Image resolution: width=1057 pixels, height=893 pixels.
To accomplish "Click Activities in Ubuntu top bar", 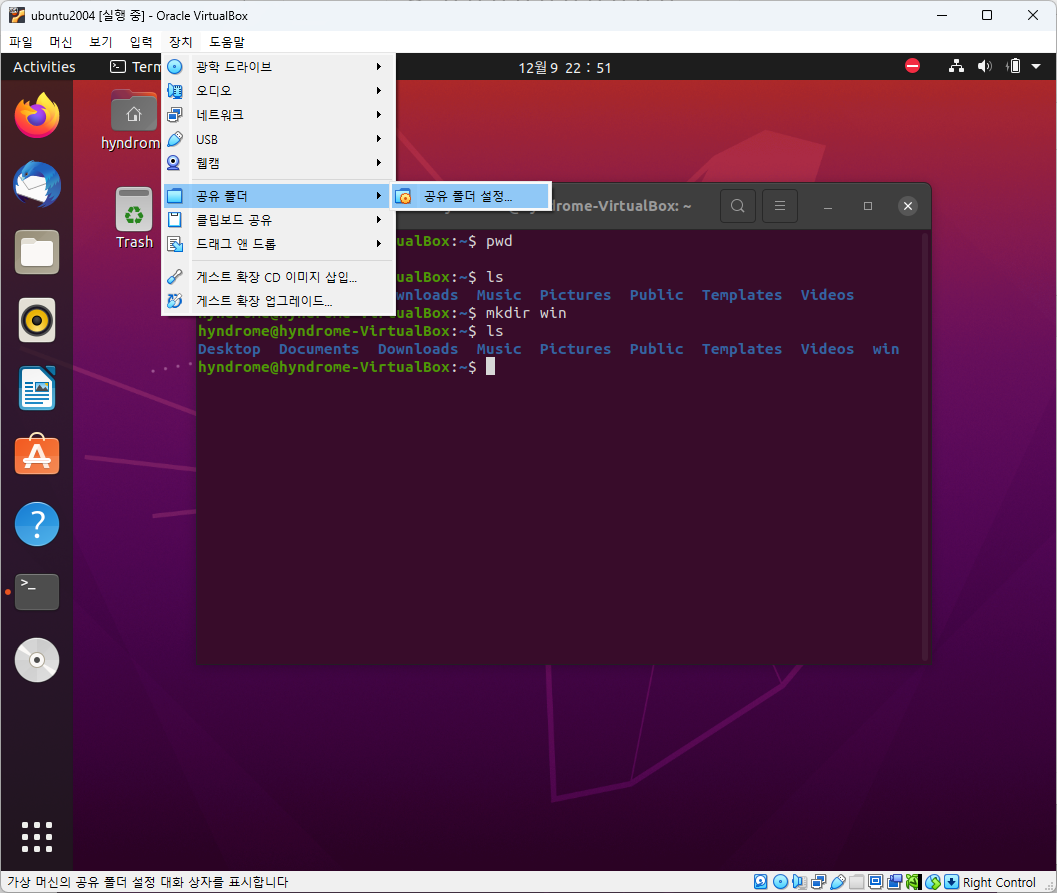I will click(x=44, y=67).
